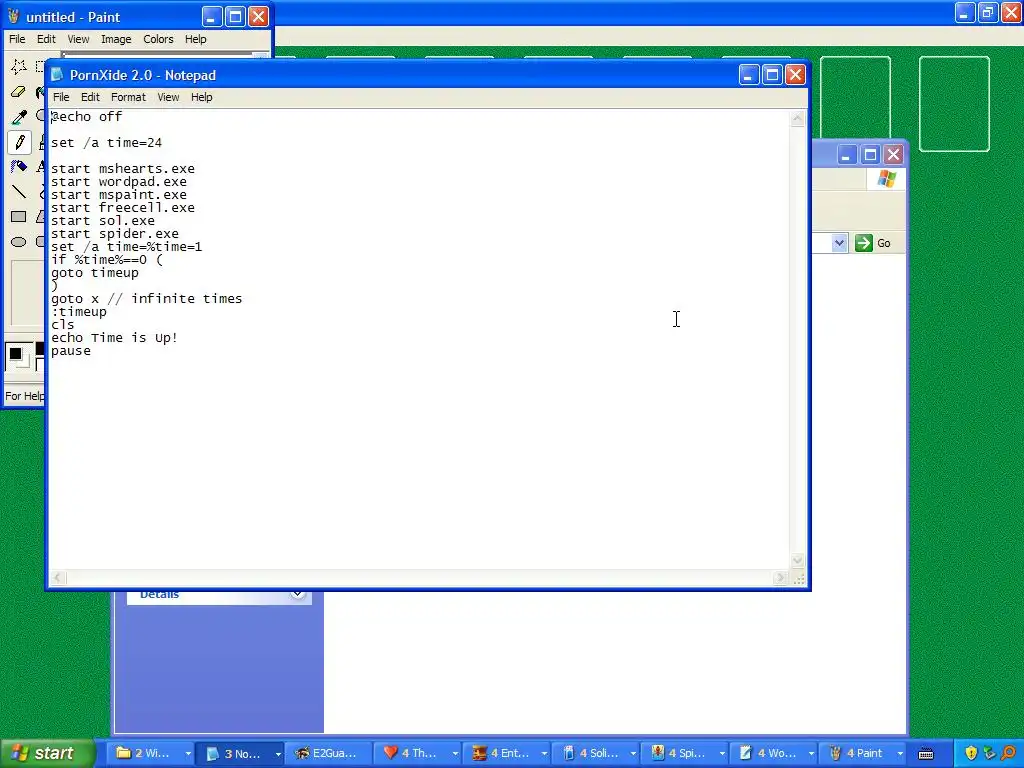Click the "start wordpad.exe" line

(119, 182)
